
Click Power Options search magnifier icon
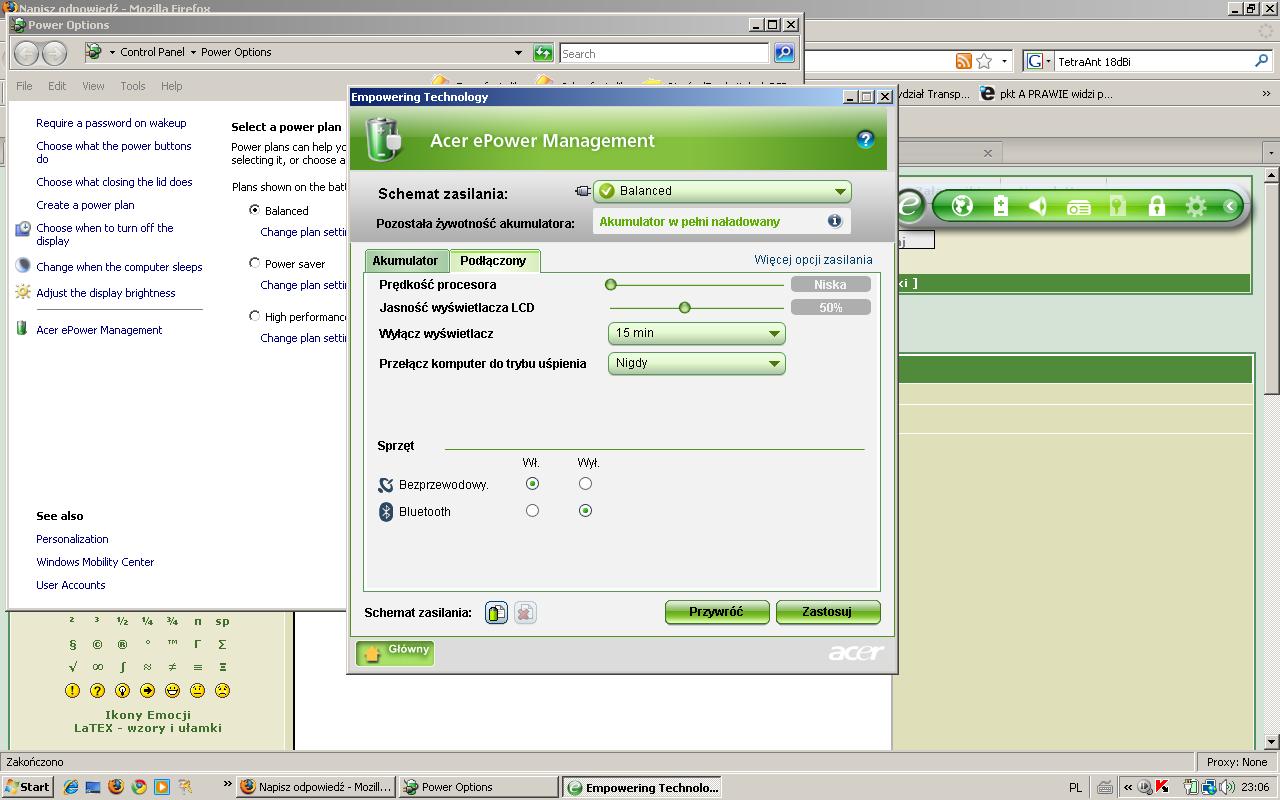[x=784, y=53]
